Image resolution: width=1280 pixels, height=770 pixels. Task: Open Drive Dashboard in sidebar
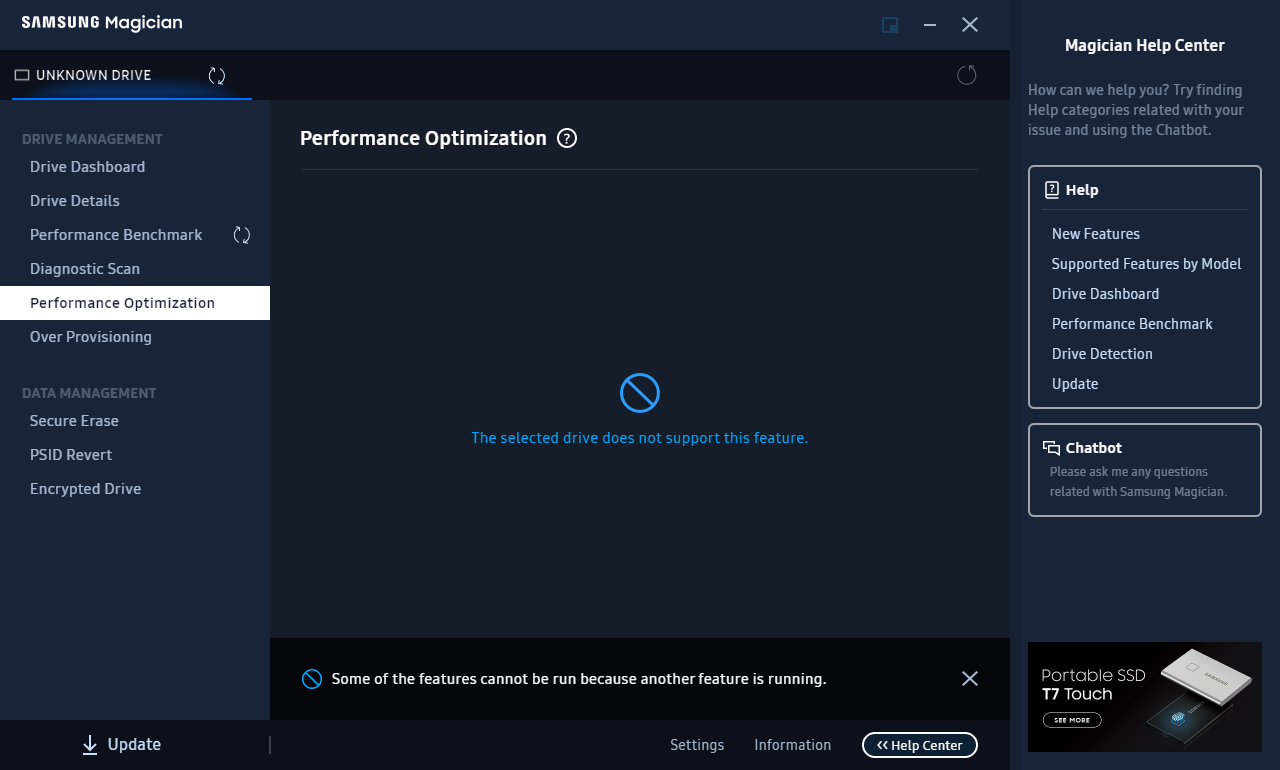pyautogui.click(x=87, y=167)
